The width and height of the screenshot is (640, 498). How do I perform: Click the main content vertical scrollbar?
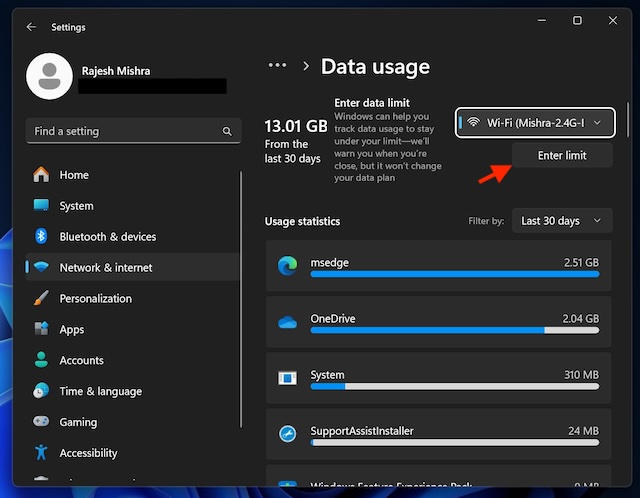point(627,120)
